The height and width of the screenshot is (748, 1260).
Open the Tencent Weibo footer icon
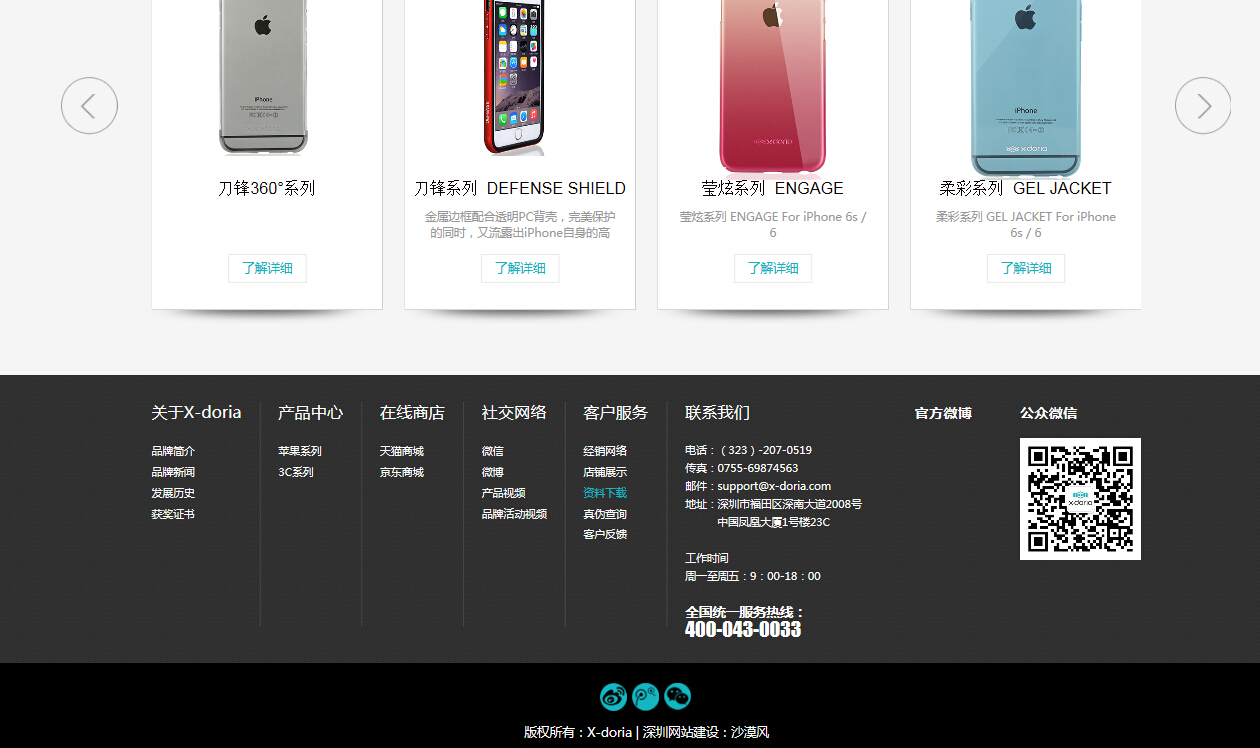(x=646, y=696)
